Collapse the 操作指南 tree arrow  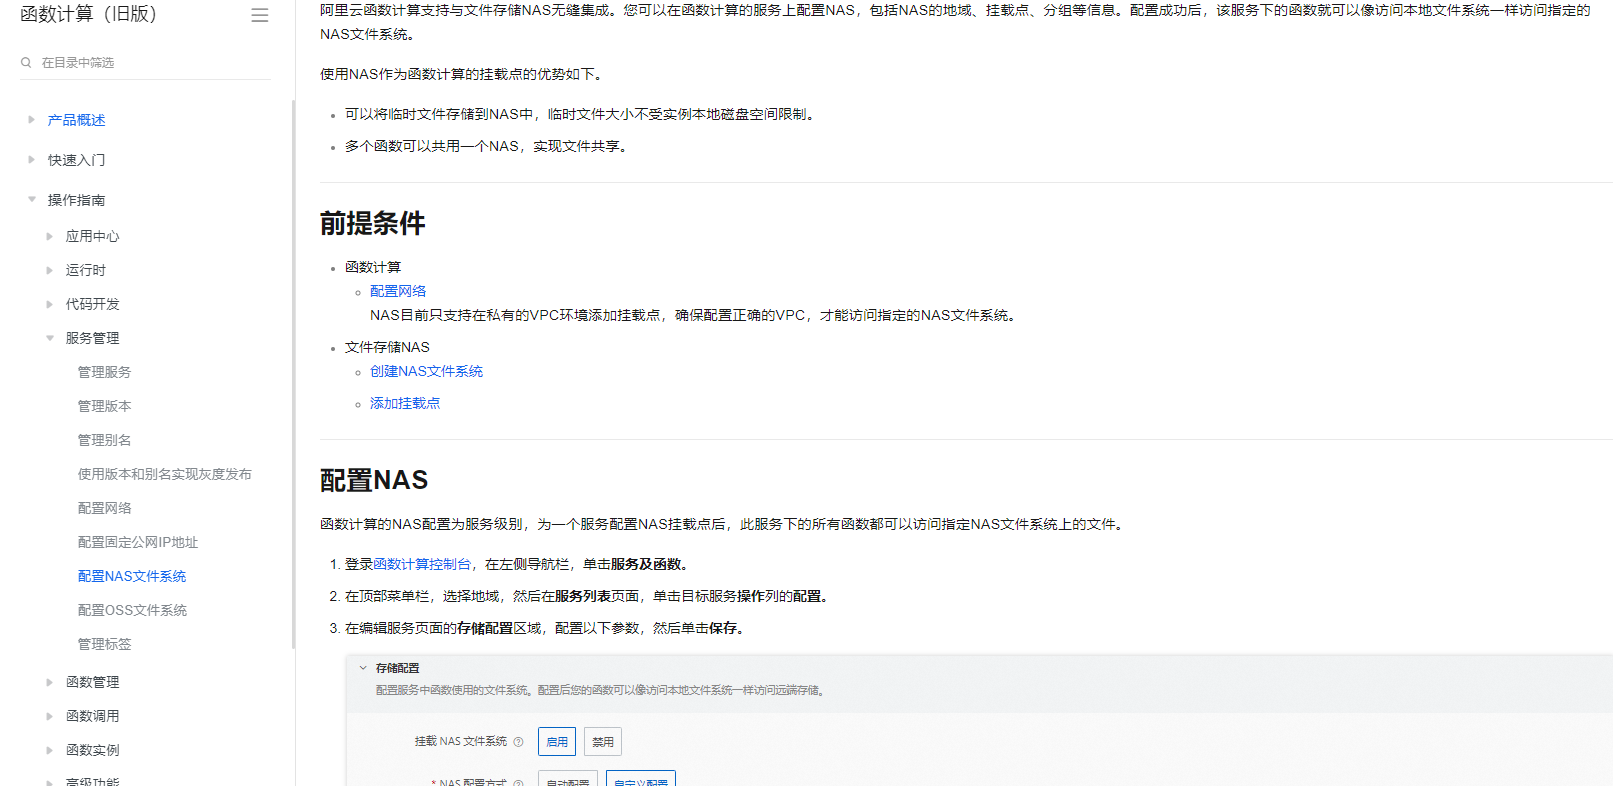(32, 200)
